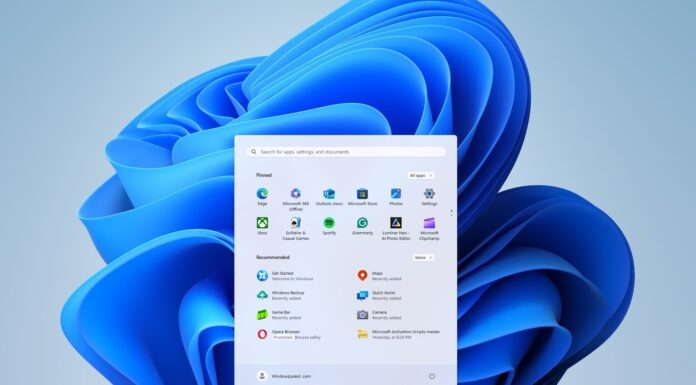Open Outlook (new) pinned app
The width and height of the screenshot is (696, 385).
click(x=329, y=197)
